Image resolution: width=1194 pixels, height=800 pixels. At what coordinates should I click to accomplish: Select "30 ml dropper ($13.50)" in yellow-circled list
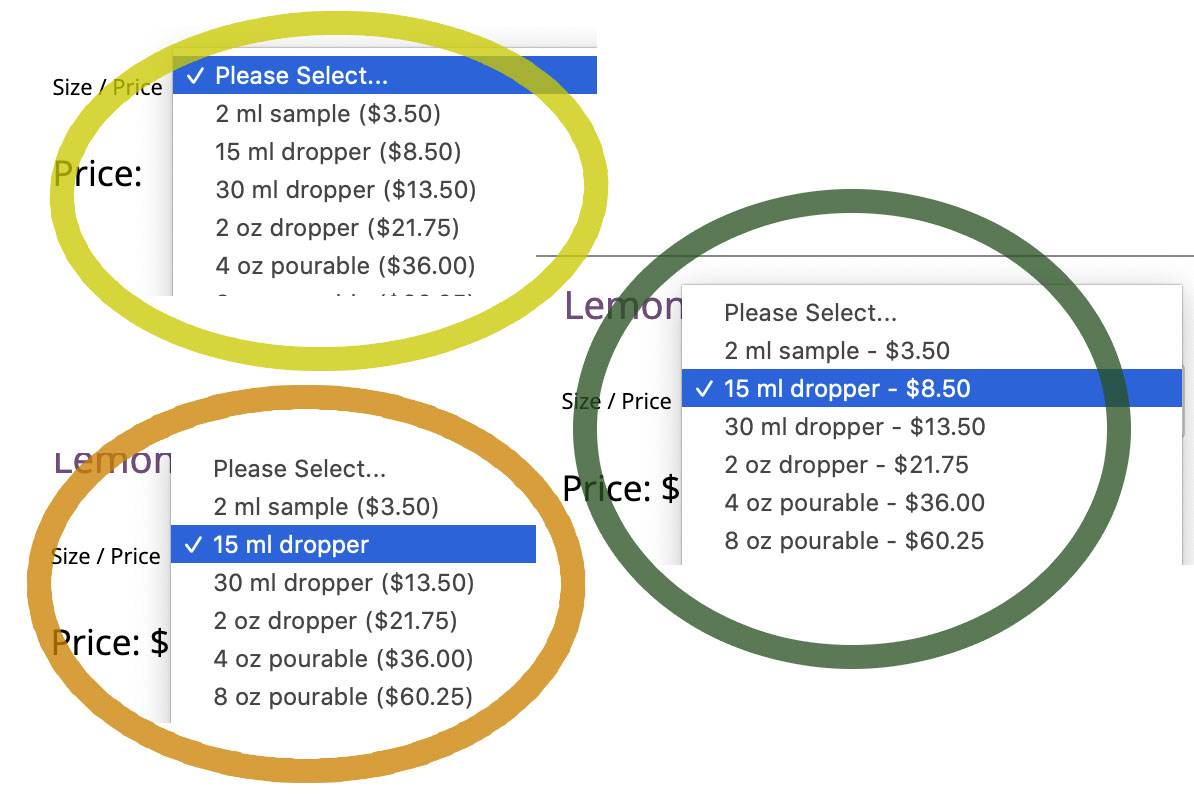click(345, 190)
